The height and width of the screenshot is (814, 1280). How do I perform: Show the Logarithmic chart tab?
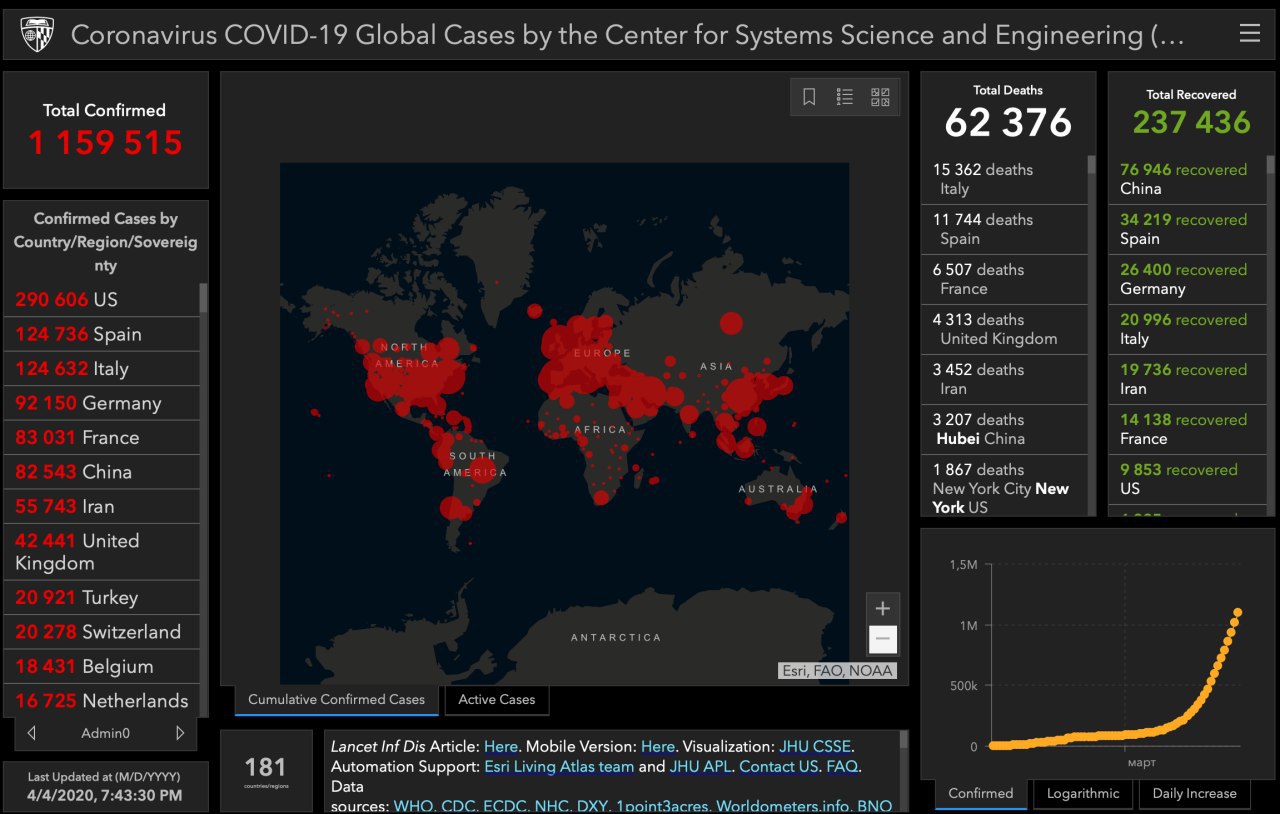pyautogui.click(x=1082, y=793)
